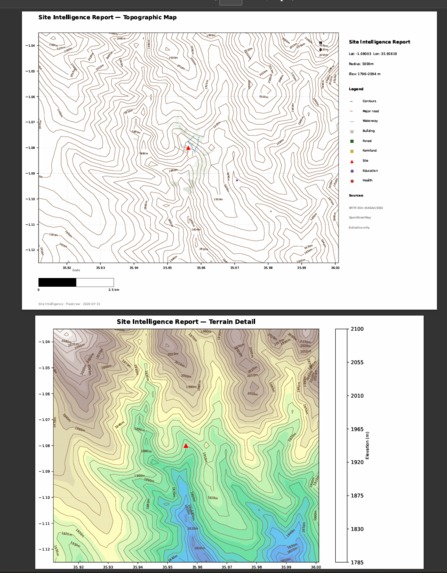
Task: Click the 'Education' legend label
Action: [x=370, y=171]
